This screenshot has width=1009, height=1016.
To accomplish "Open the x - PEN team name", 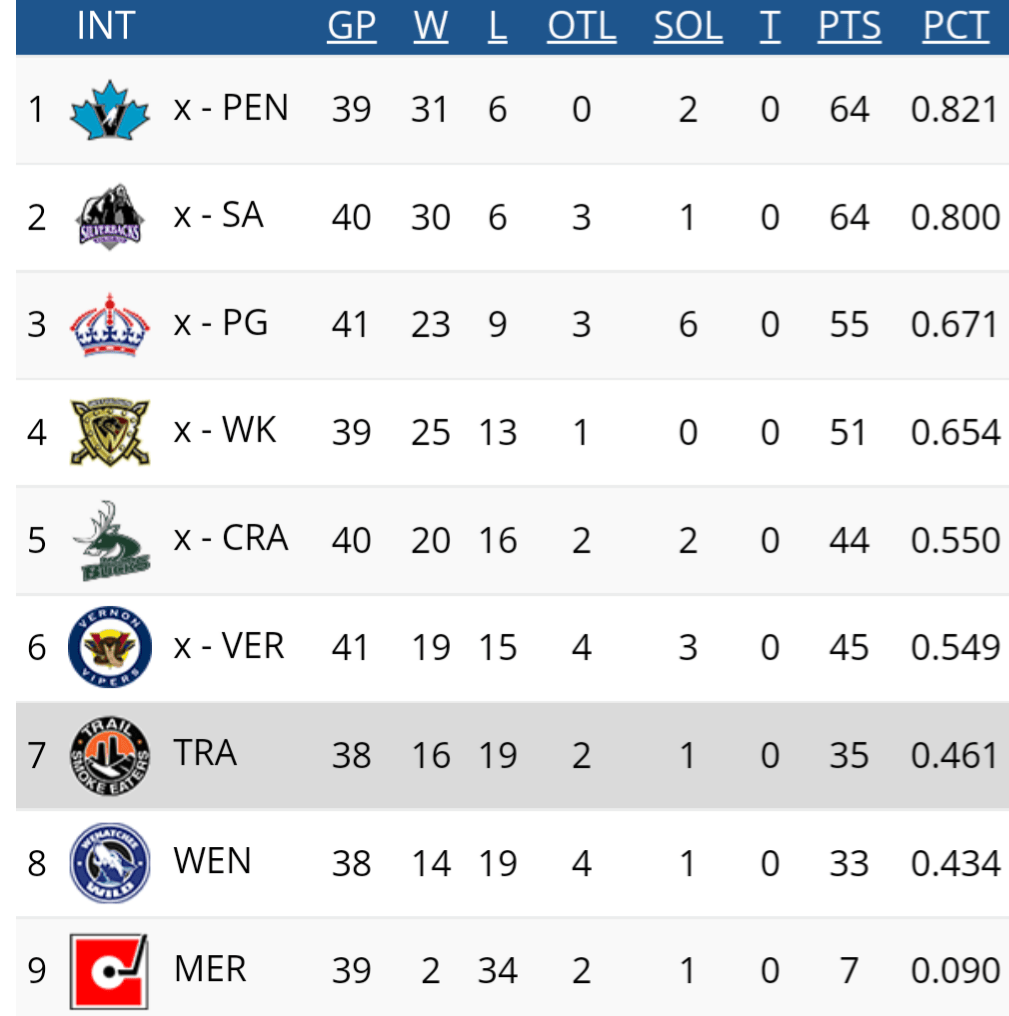I will point(231,108).
